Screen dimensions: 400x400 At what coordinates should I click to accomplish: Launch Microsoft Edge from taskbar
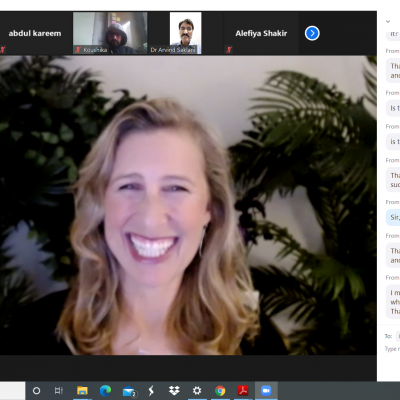105,390
